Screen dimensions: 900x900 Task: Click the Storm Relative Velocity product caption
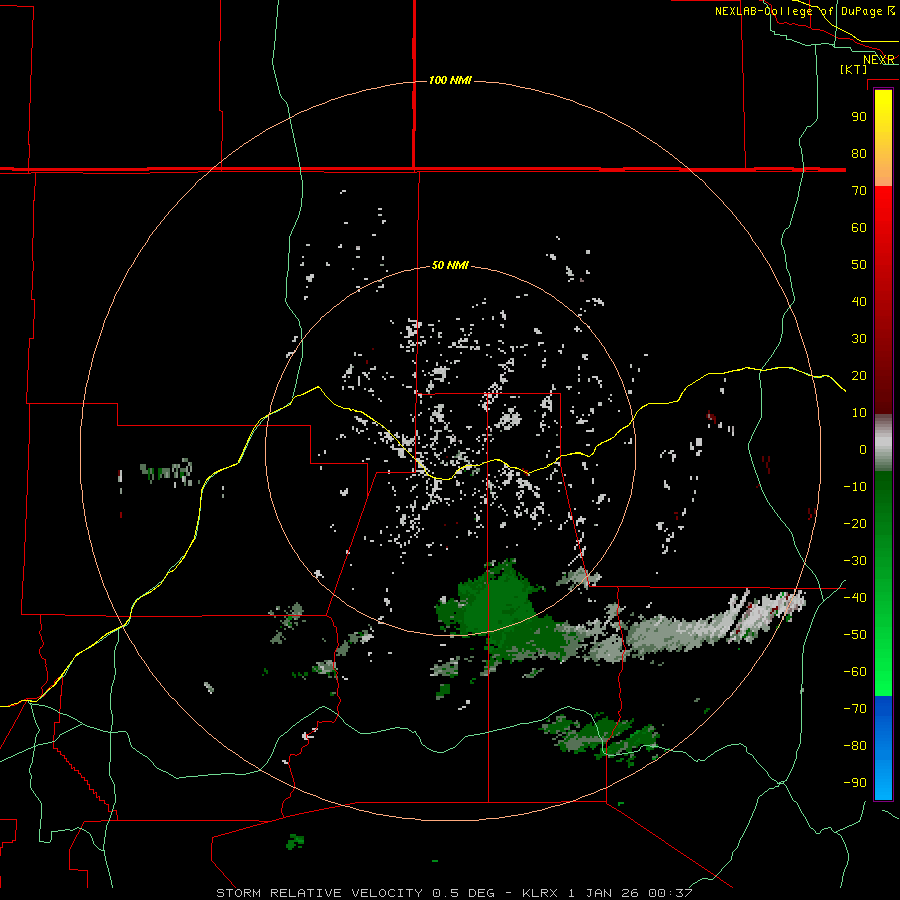click(x=319, y=893)
